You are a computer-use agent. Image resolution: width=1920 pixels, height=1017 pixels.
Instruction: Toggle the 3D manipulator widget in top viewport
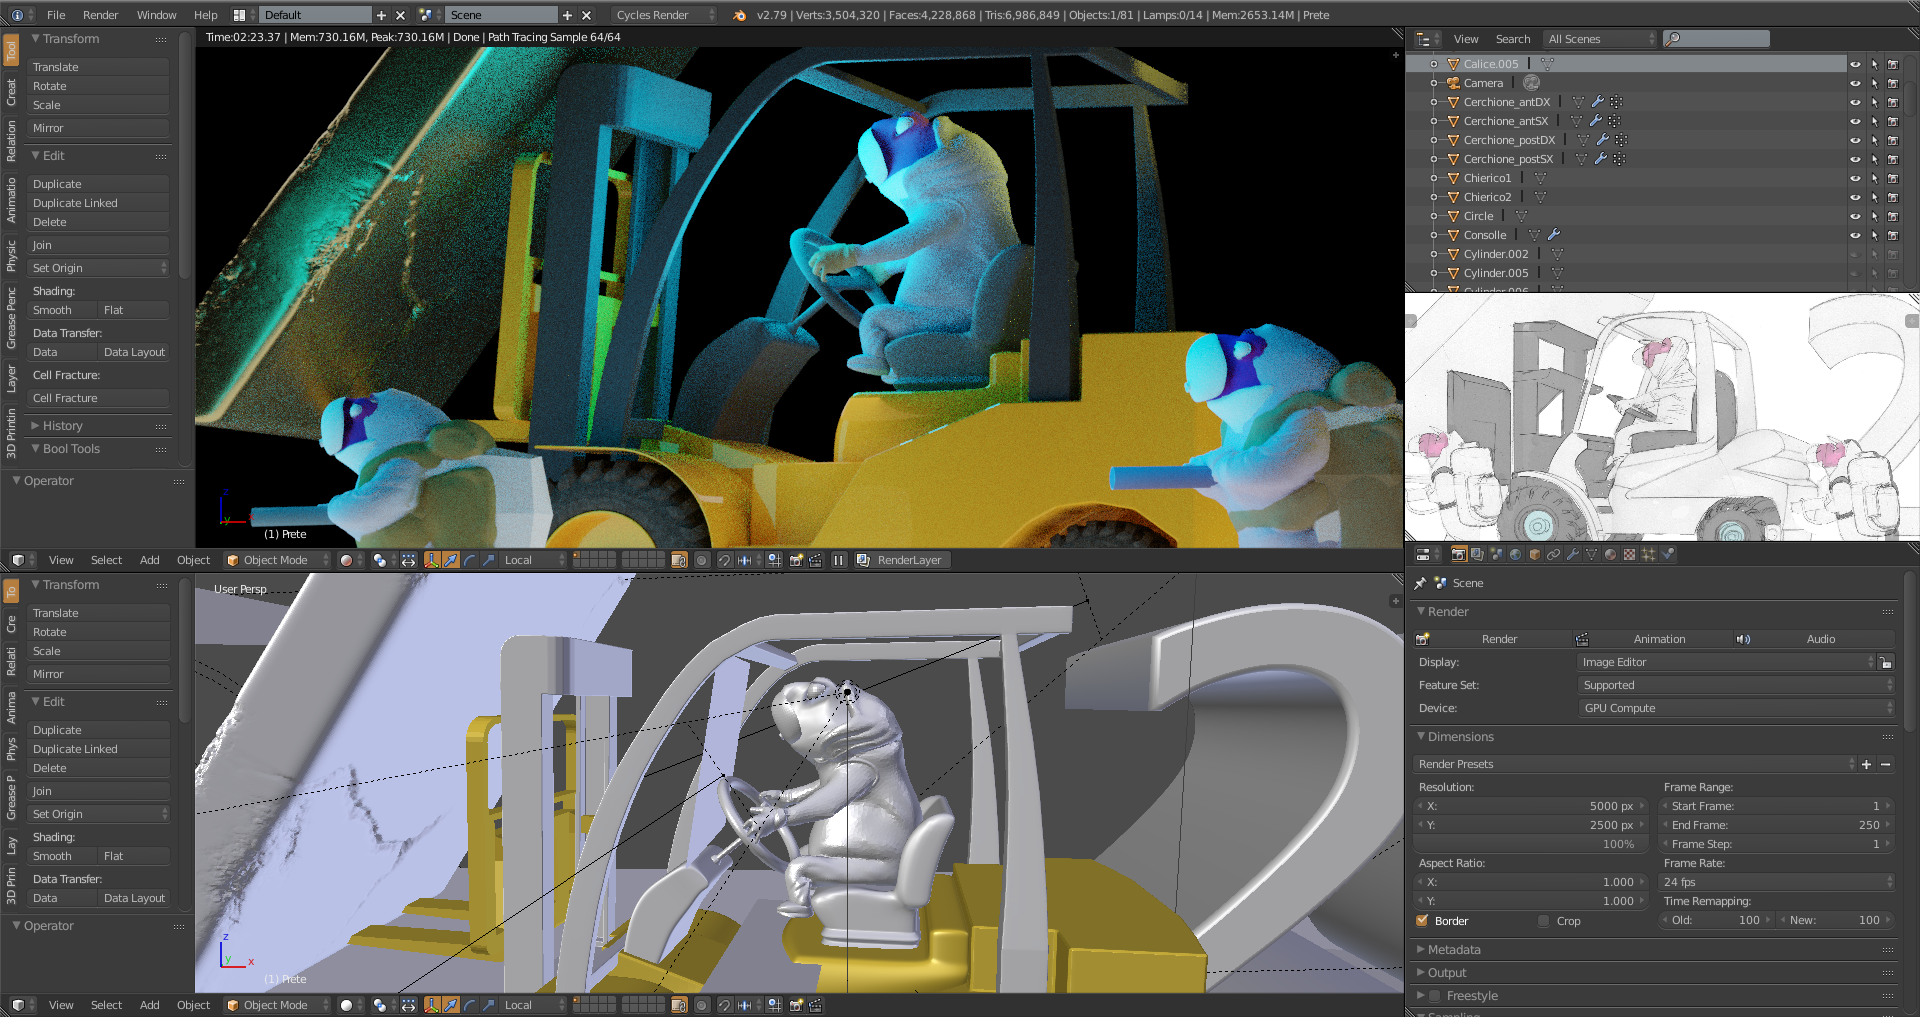tap(432, 560)
